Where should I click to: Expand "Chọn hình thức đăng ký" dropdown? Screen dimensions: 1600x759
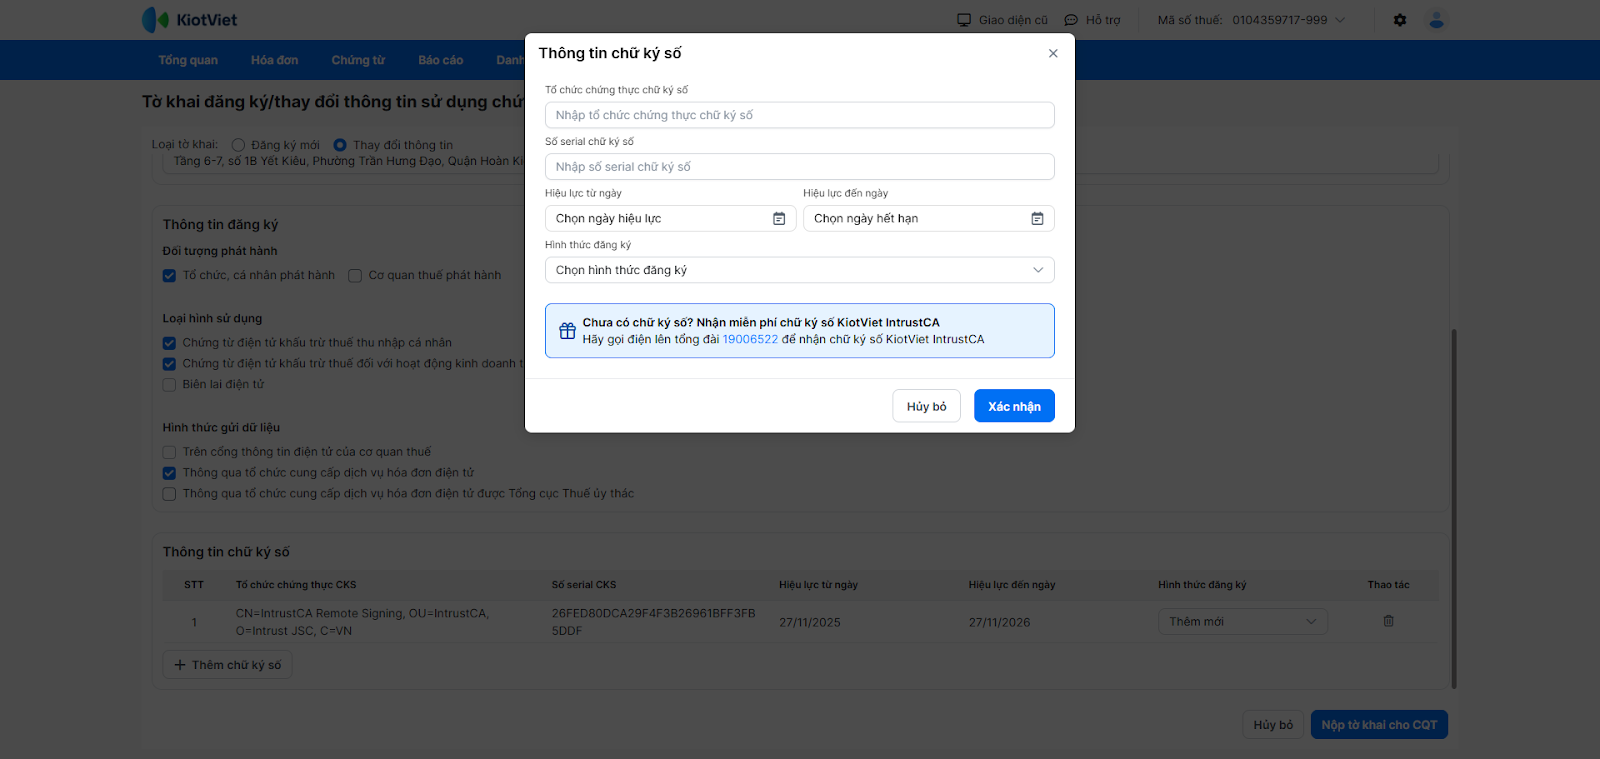(x=799, y=270)
